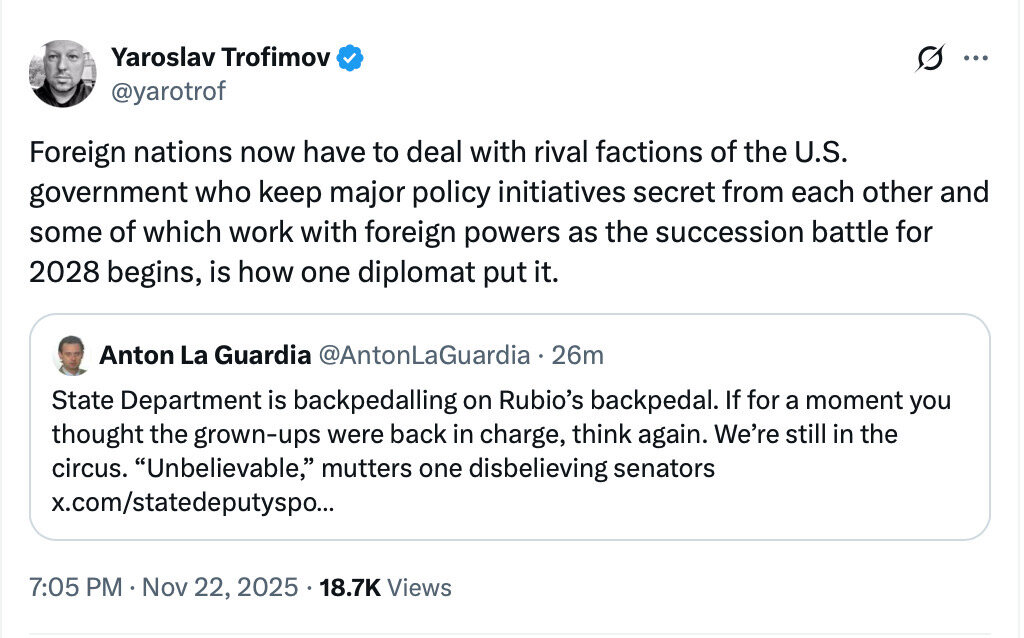
Task: Click the Anton La Guardia name
Action: (203, 355)
